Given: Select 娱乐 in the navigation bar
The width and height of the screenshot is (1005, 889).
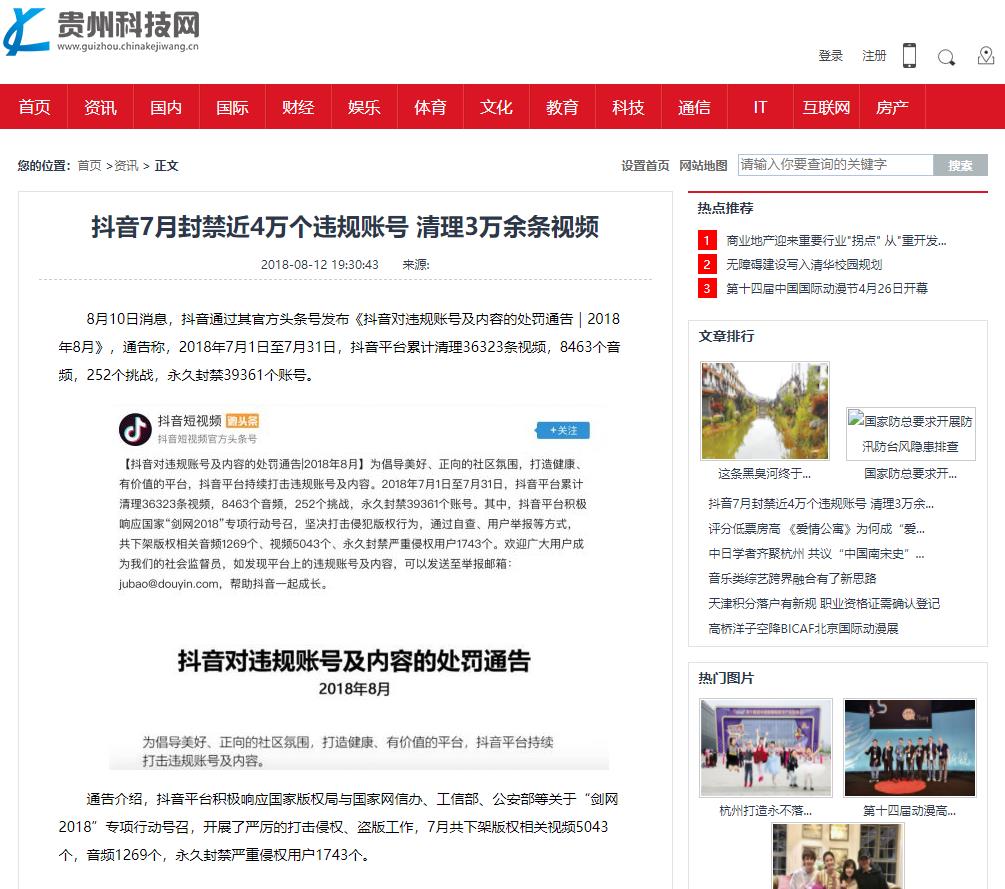Looking at the screenshot, I should [364, 107].
